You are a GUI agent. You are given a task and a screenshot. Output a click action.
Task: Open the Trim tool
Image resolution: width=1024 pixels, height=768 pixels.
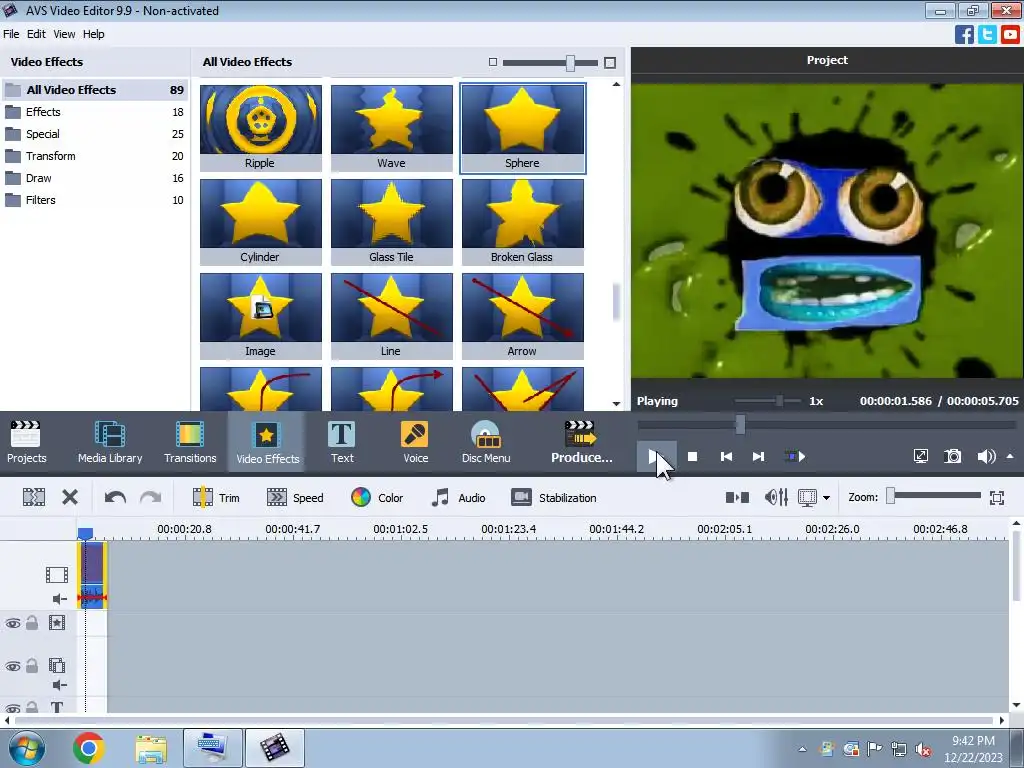coord(216,498)
